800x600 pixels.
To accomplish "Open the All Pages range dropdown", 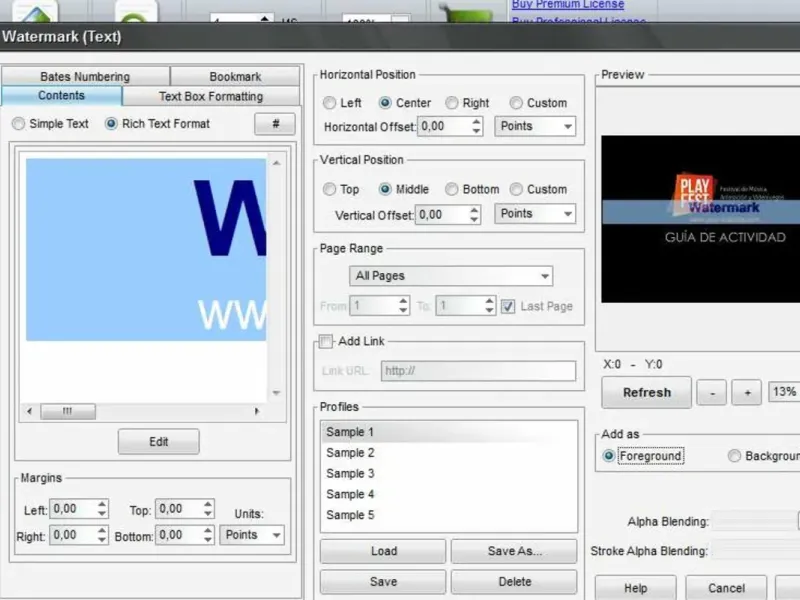I will tap(451, 276).
